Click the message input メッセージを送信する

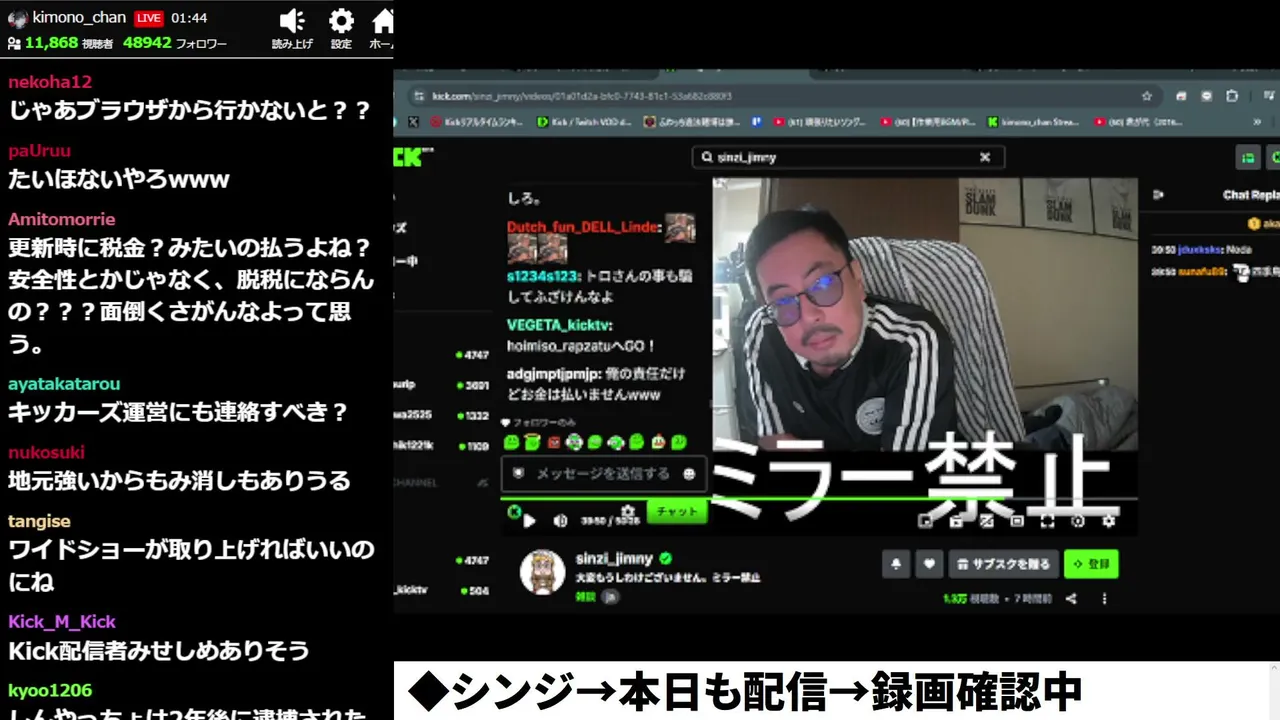[x=603, y=474]
